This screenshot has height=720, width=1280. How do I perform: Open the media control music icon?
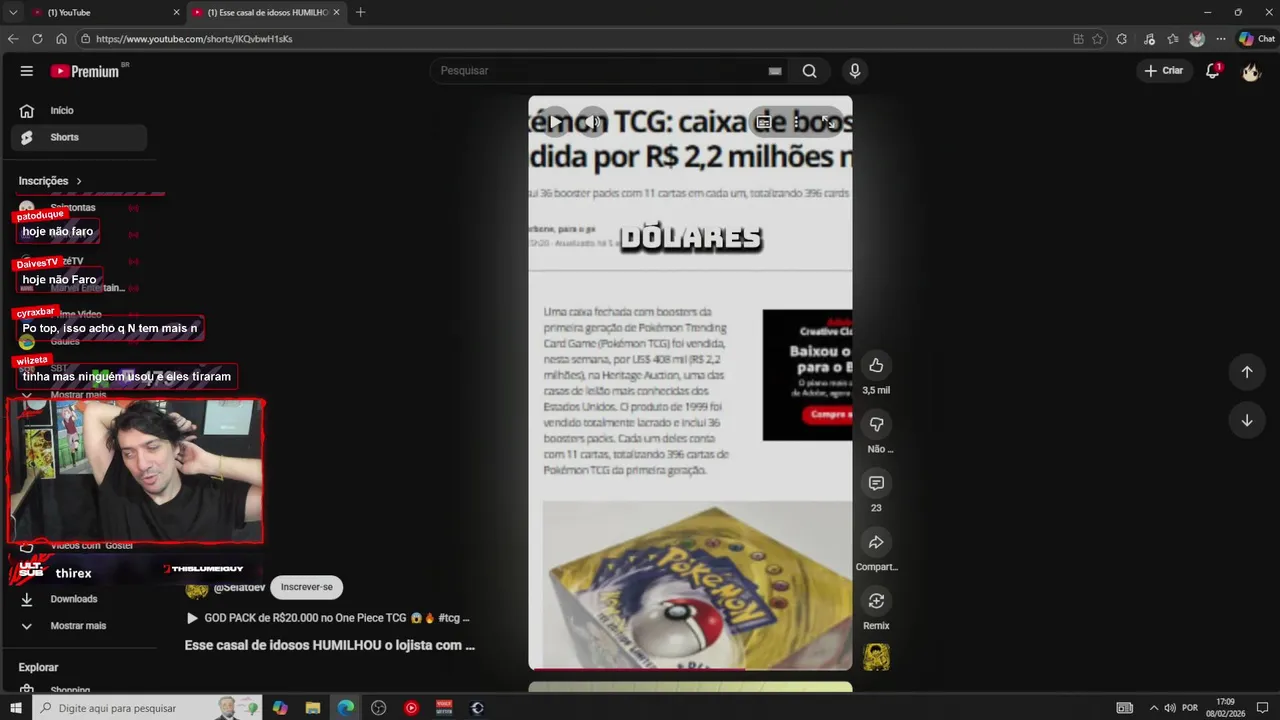point(1149,39)
